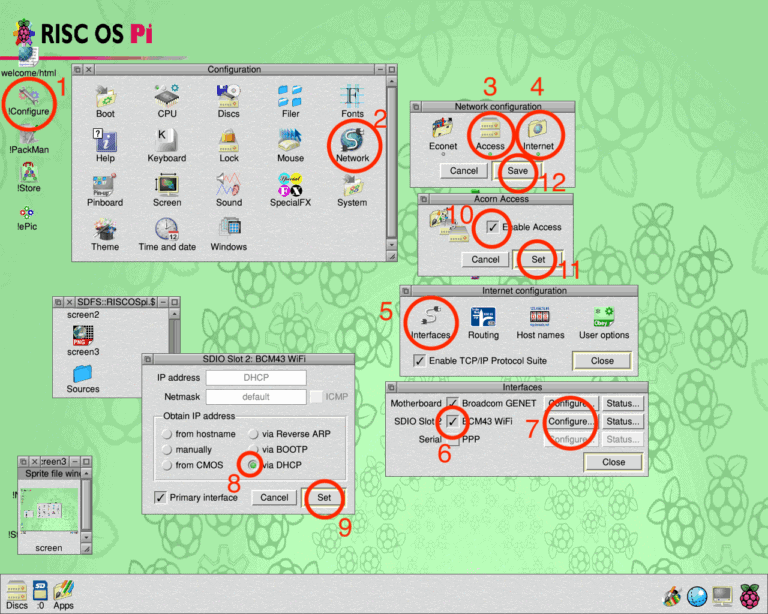Screen dimensions: 768x614
Task: Open Keyboard settings in Configuration window
Action: coord(167,146)
